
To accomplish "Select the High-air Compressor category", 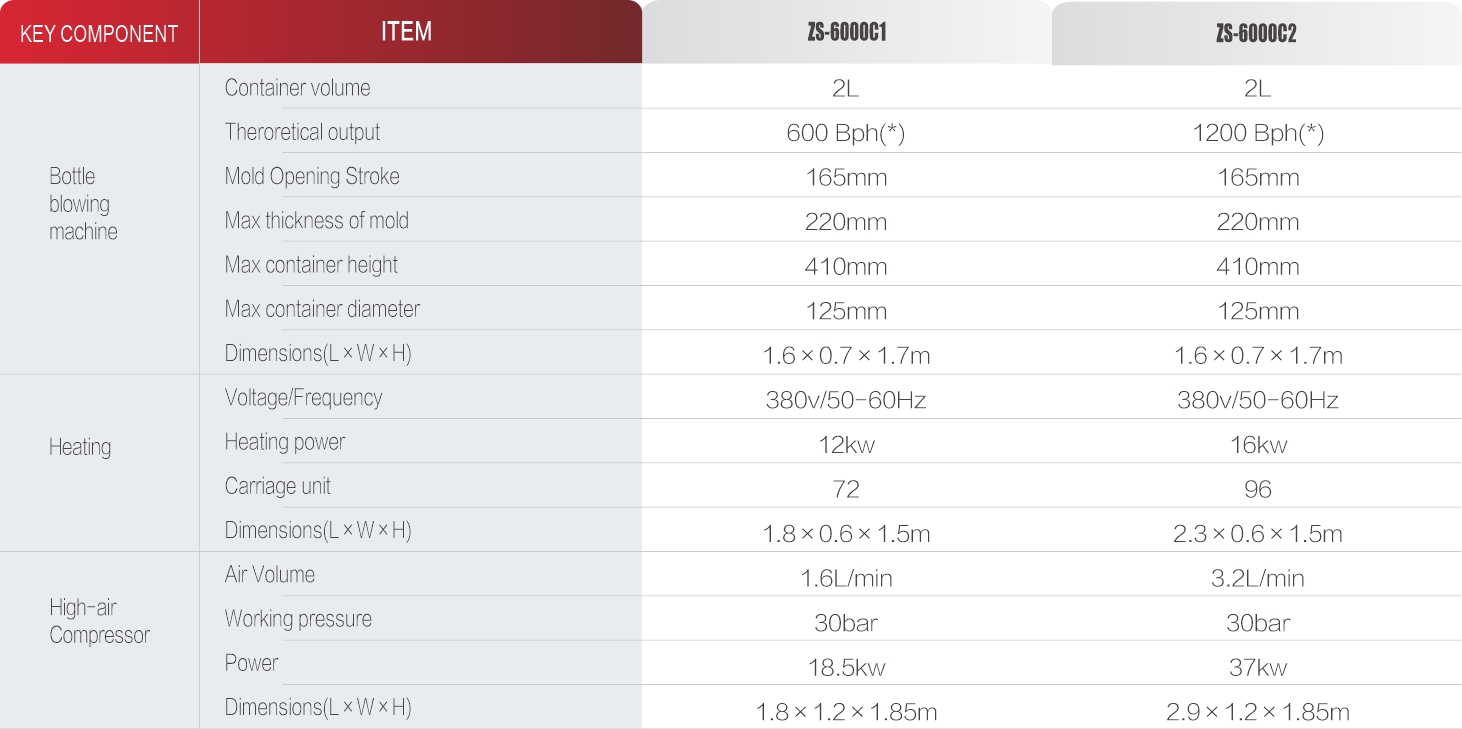I will click(99, 621).
